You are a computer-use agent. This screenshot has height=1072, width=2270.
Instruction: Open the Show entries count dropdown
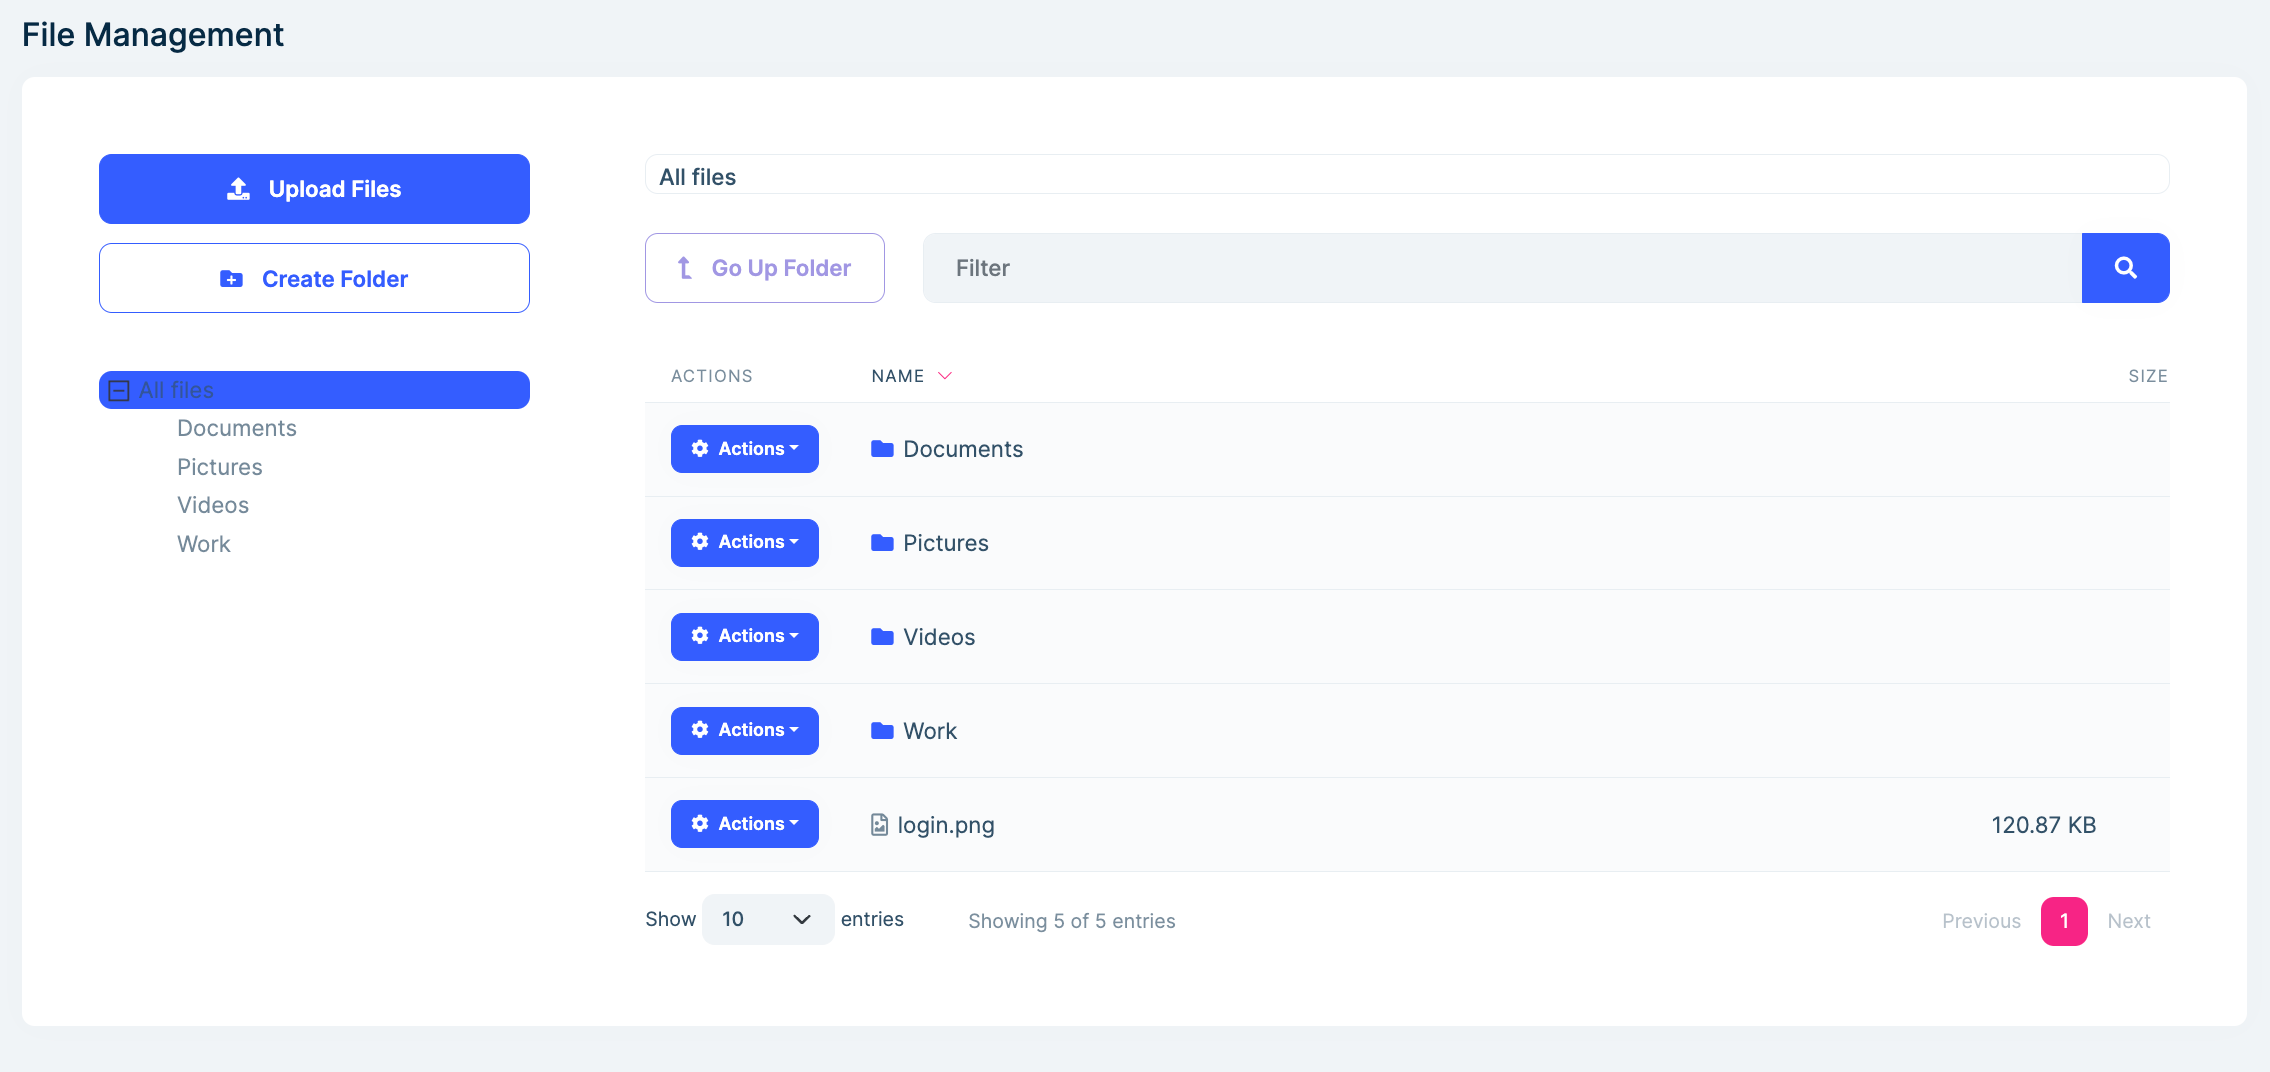point(766,919)
